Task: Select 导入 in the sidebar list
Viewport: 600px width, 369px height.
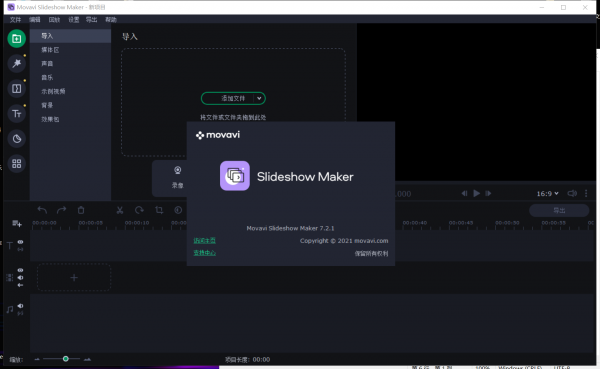Action: (70, 36)
